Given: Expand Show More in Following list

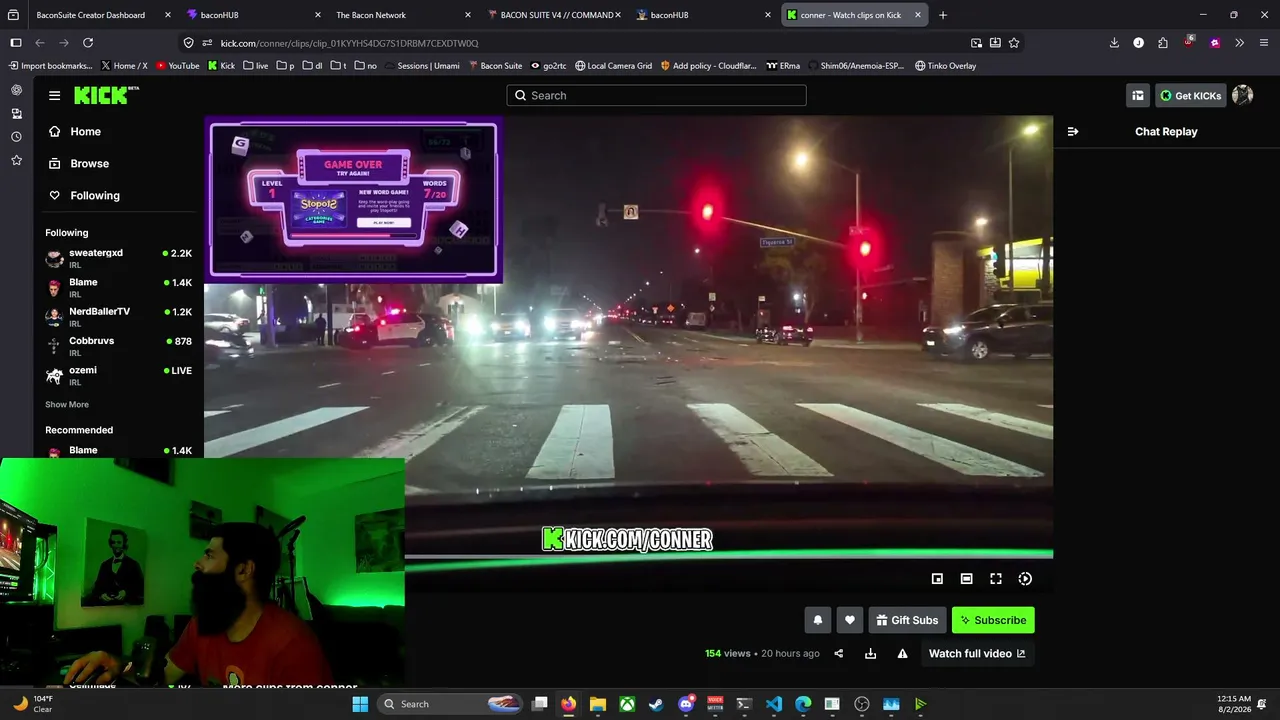Looking at the screenshot, I should click(x=67, y=404).
